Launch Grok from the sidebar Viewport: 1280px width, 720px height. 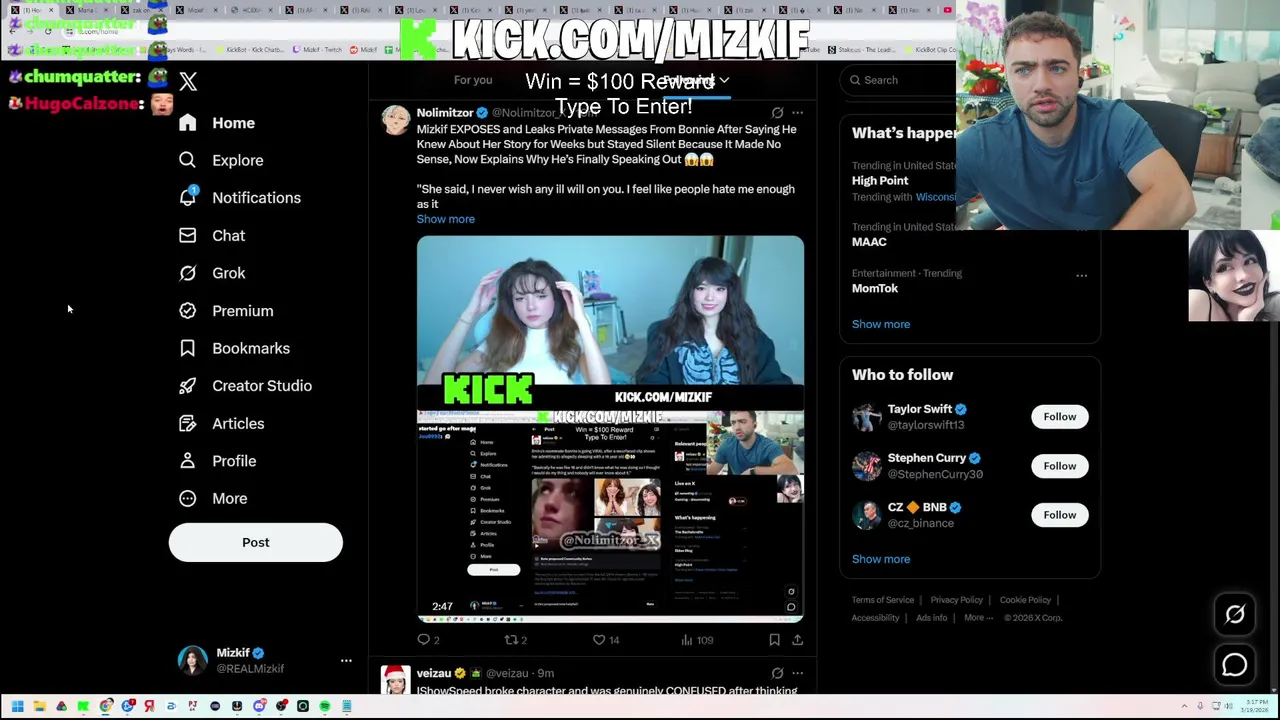coord(212,273)
